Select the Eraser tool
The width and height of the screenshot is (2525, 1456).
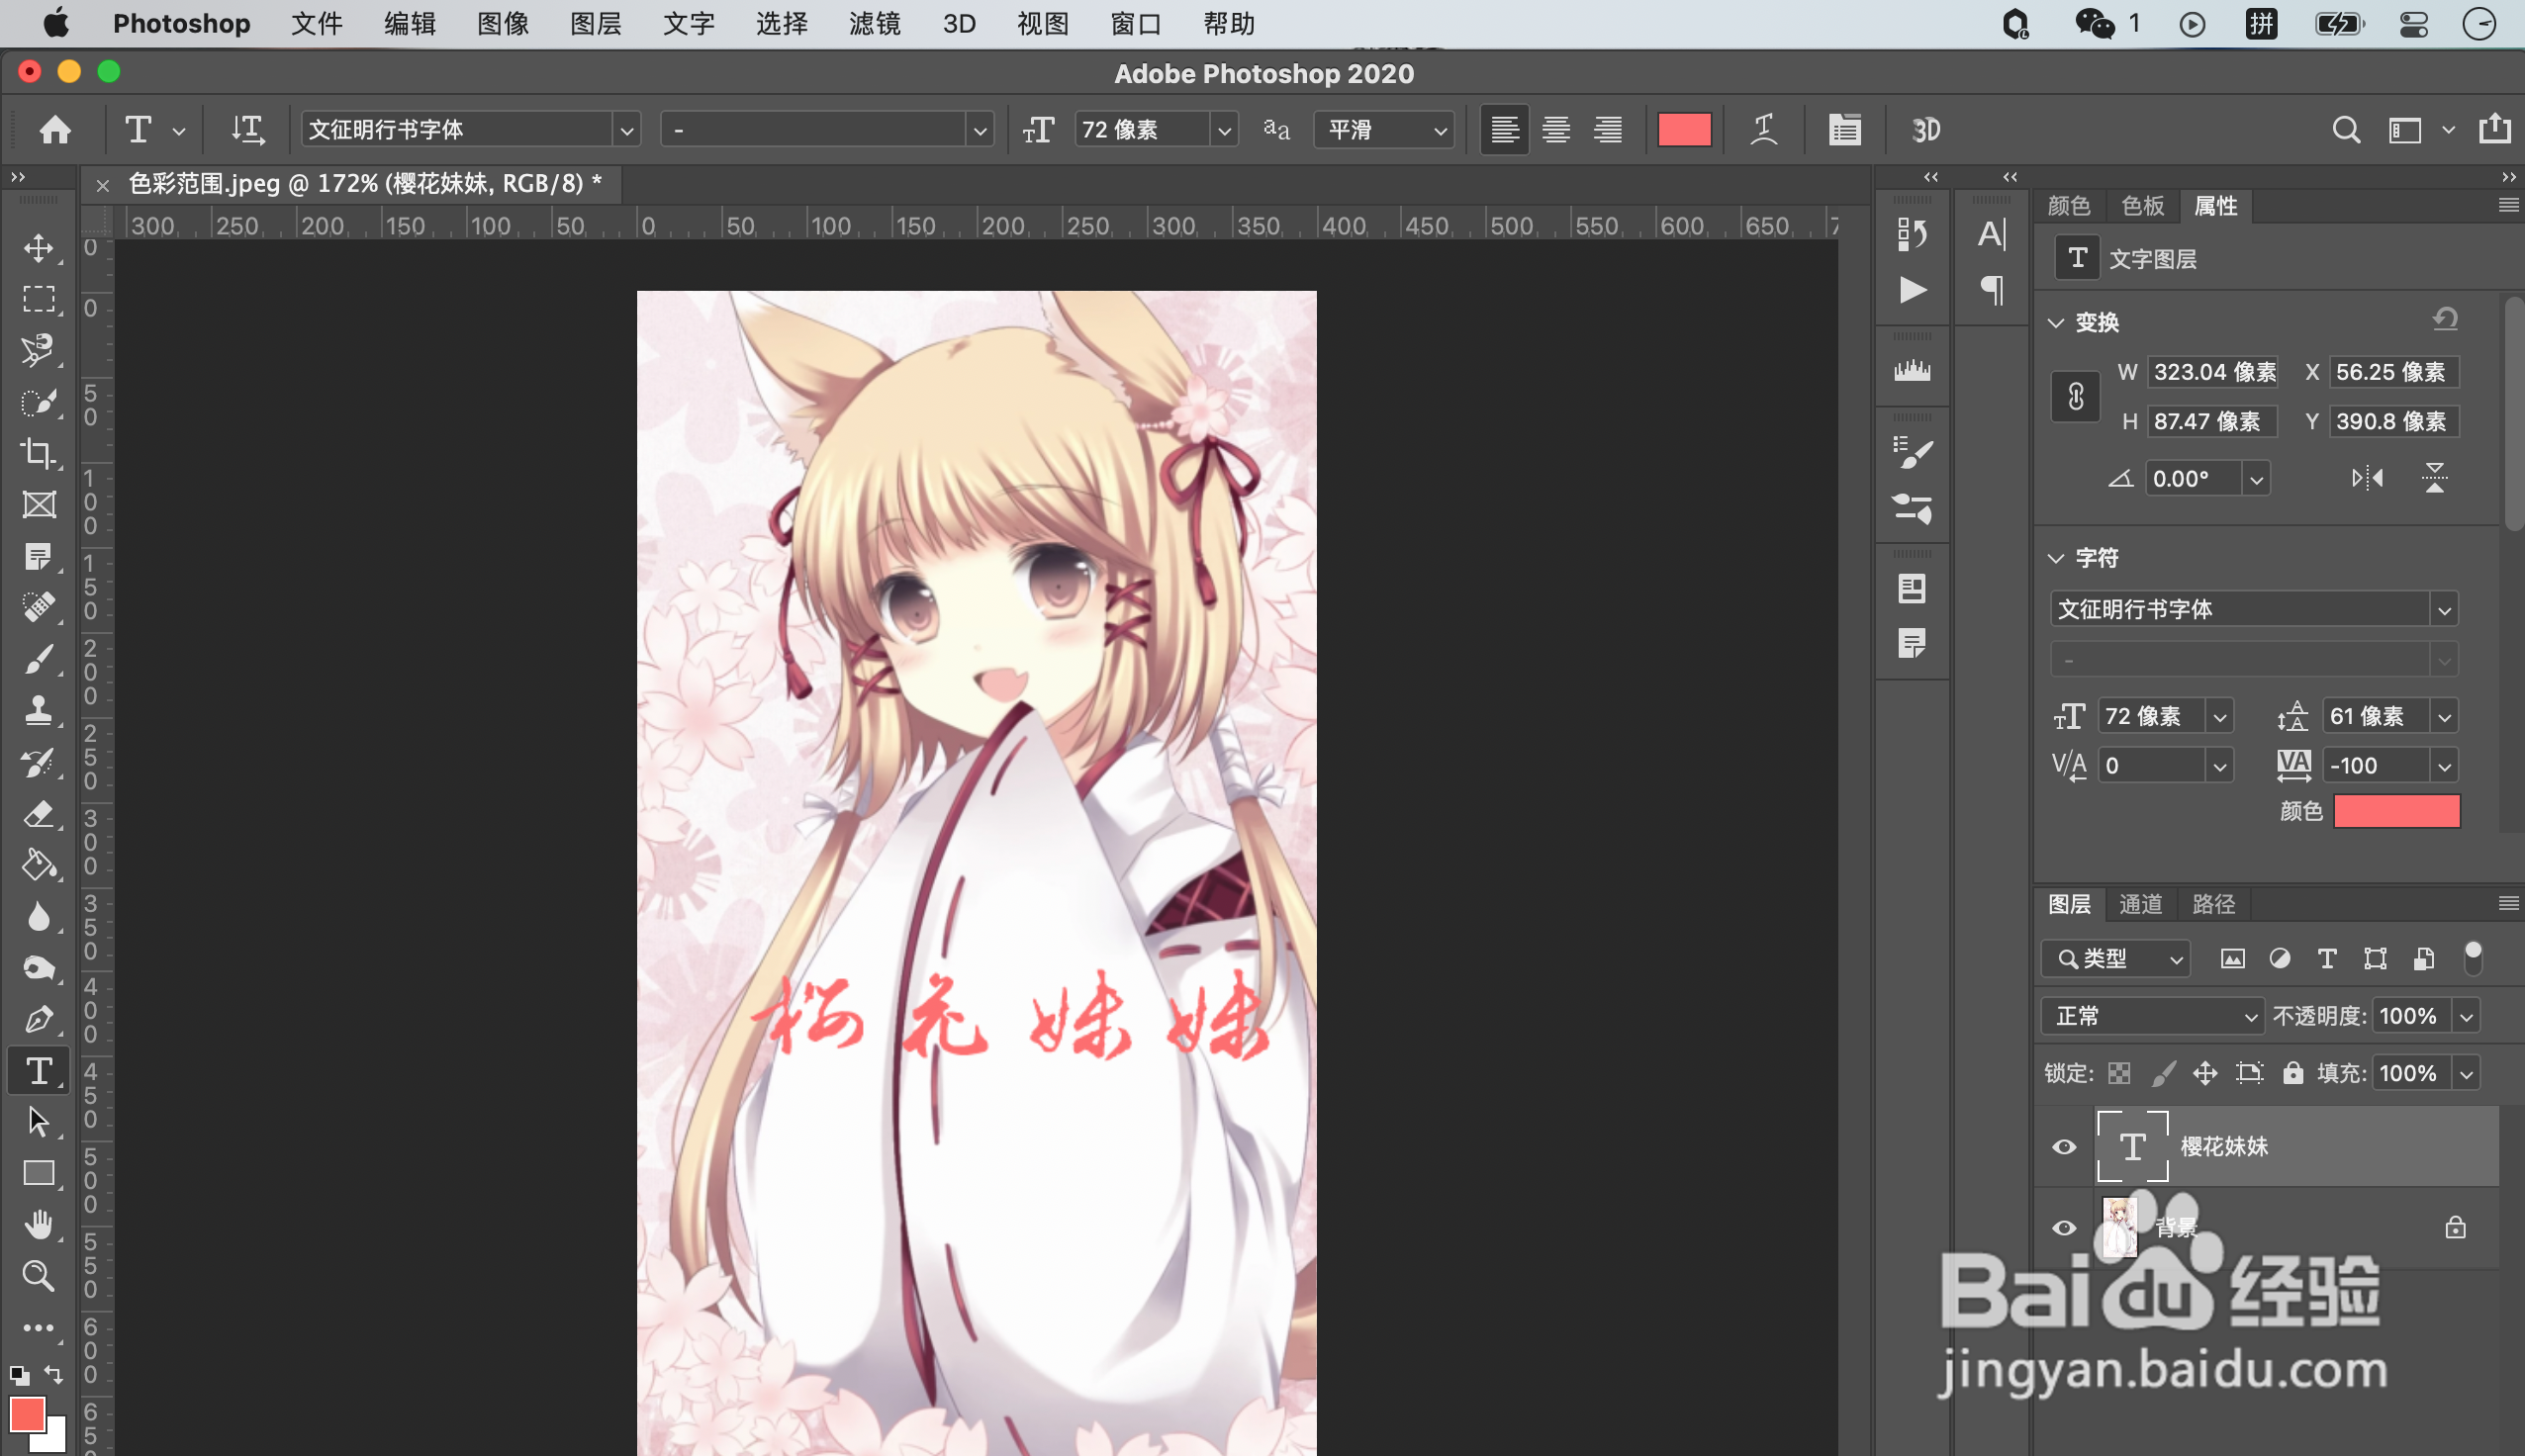[39, 814]
